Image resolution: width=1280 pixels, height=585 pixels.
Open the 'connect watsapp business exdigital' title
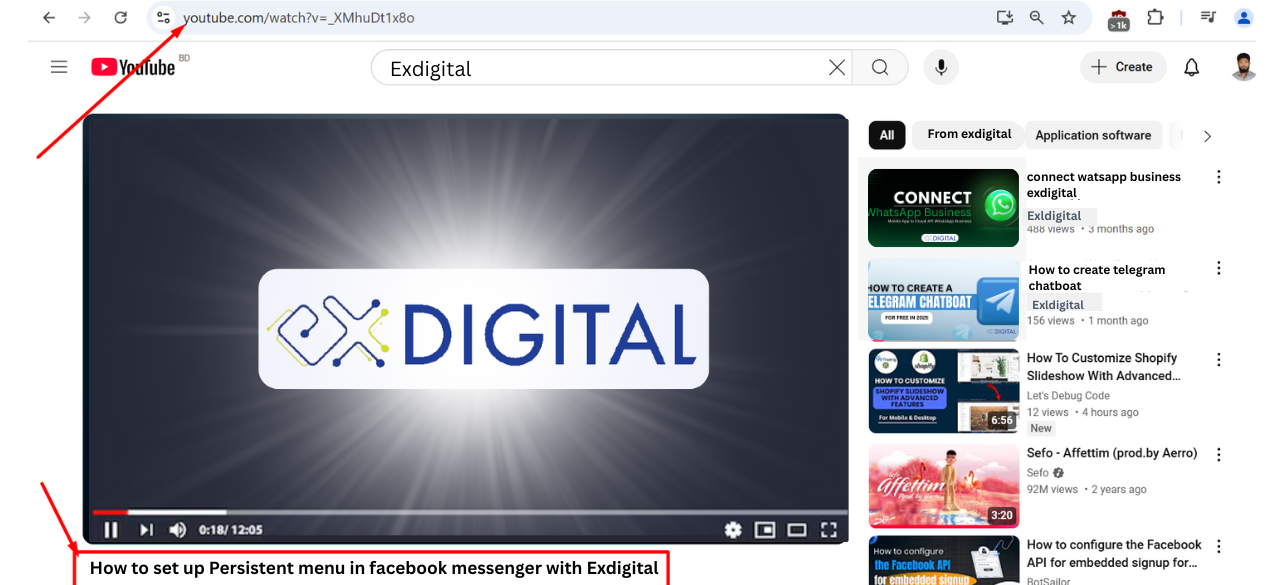1104,185
